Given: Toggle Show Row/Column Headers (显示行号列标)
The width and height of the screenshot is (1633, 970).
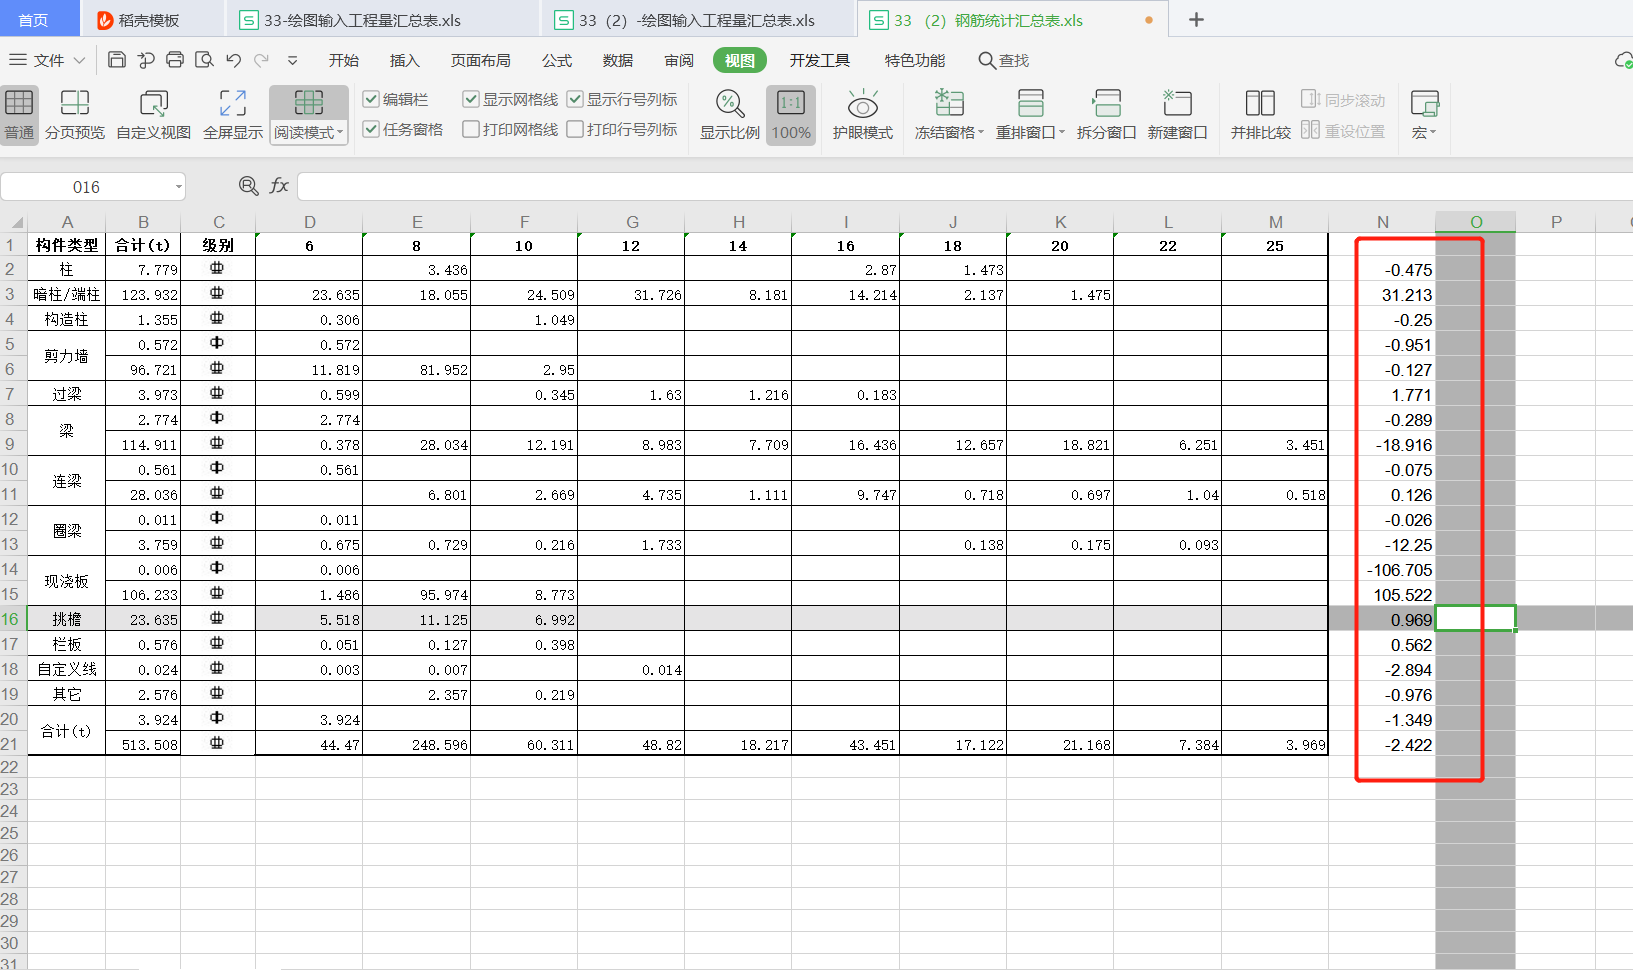Looking at the screenshot, I should pos(575,99).
